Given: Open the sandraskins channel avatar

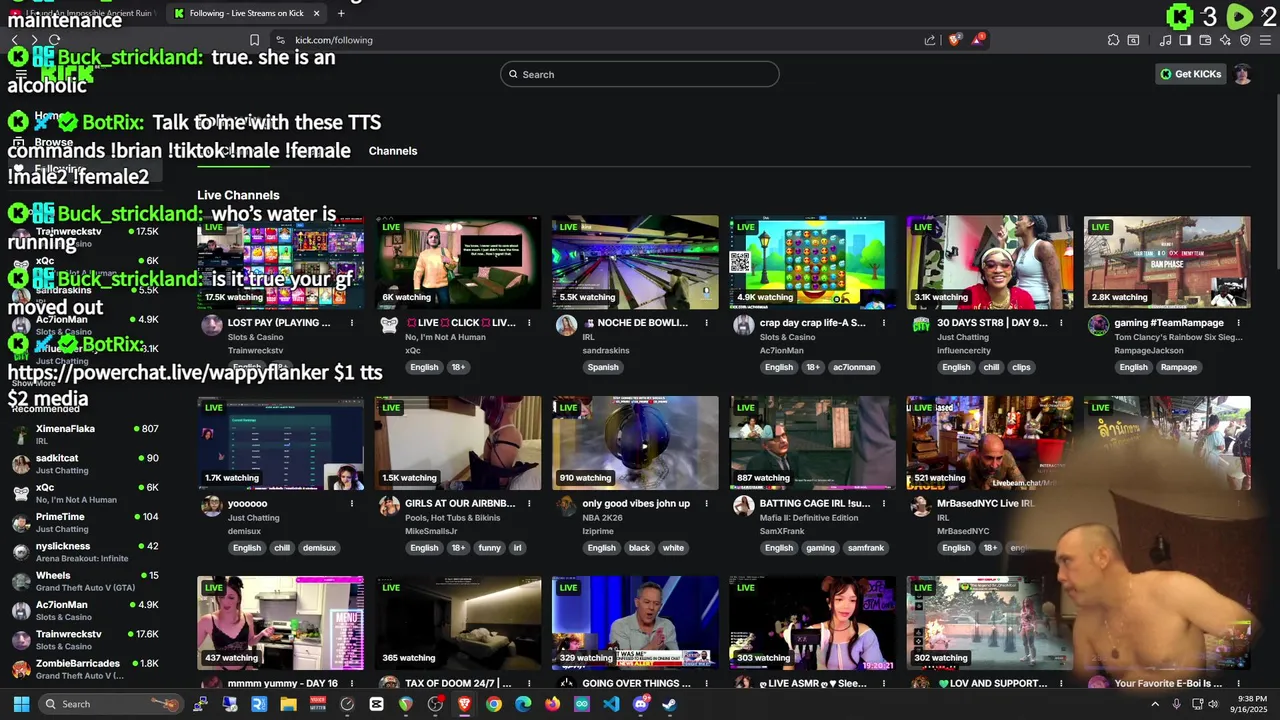Looking at the screenshot, I should coord(566,325).
